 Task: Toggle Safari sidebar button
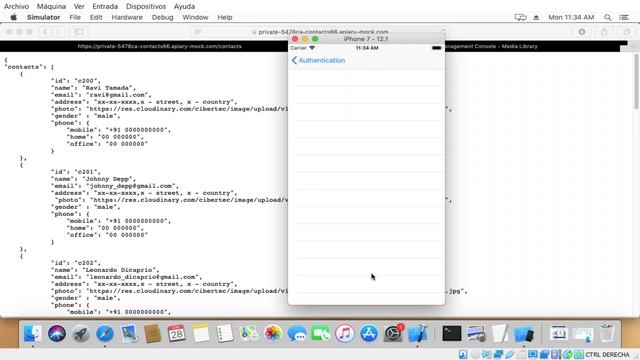click(78, 32)
